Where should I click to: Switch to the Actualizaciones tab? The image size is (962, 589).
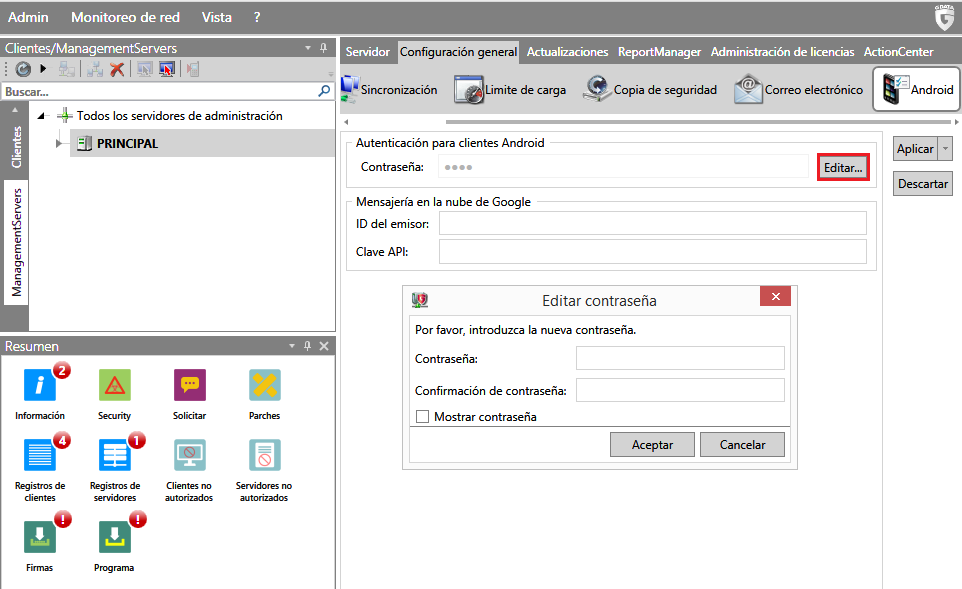coord(567,52)
